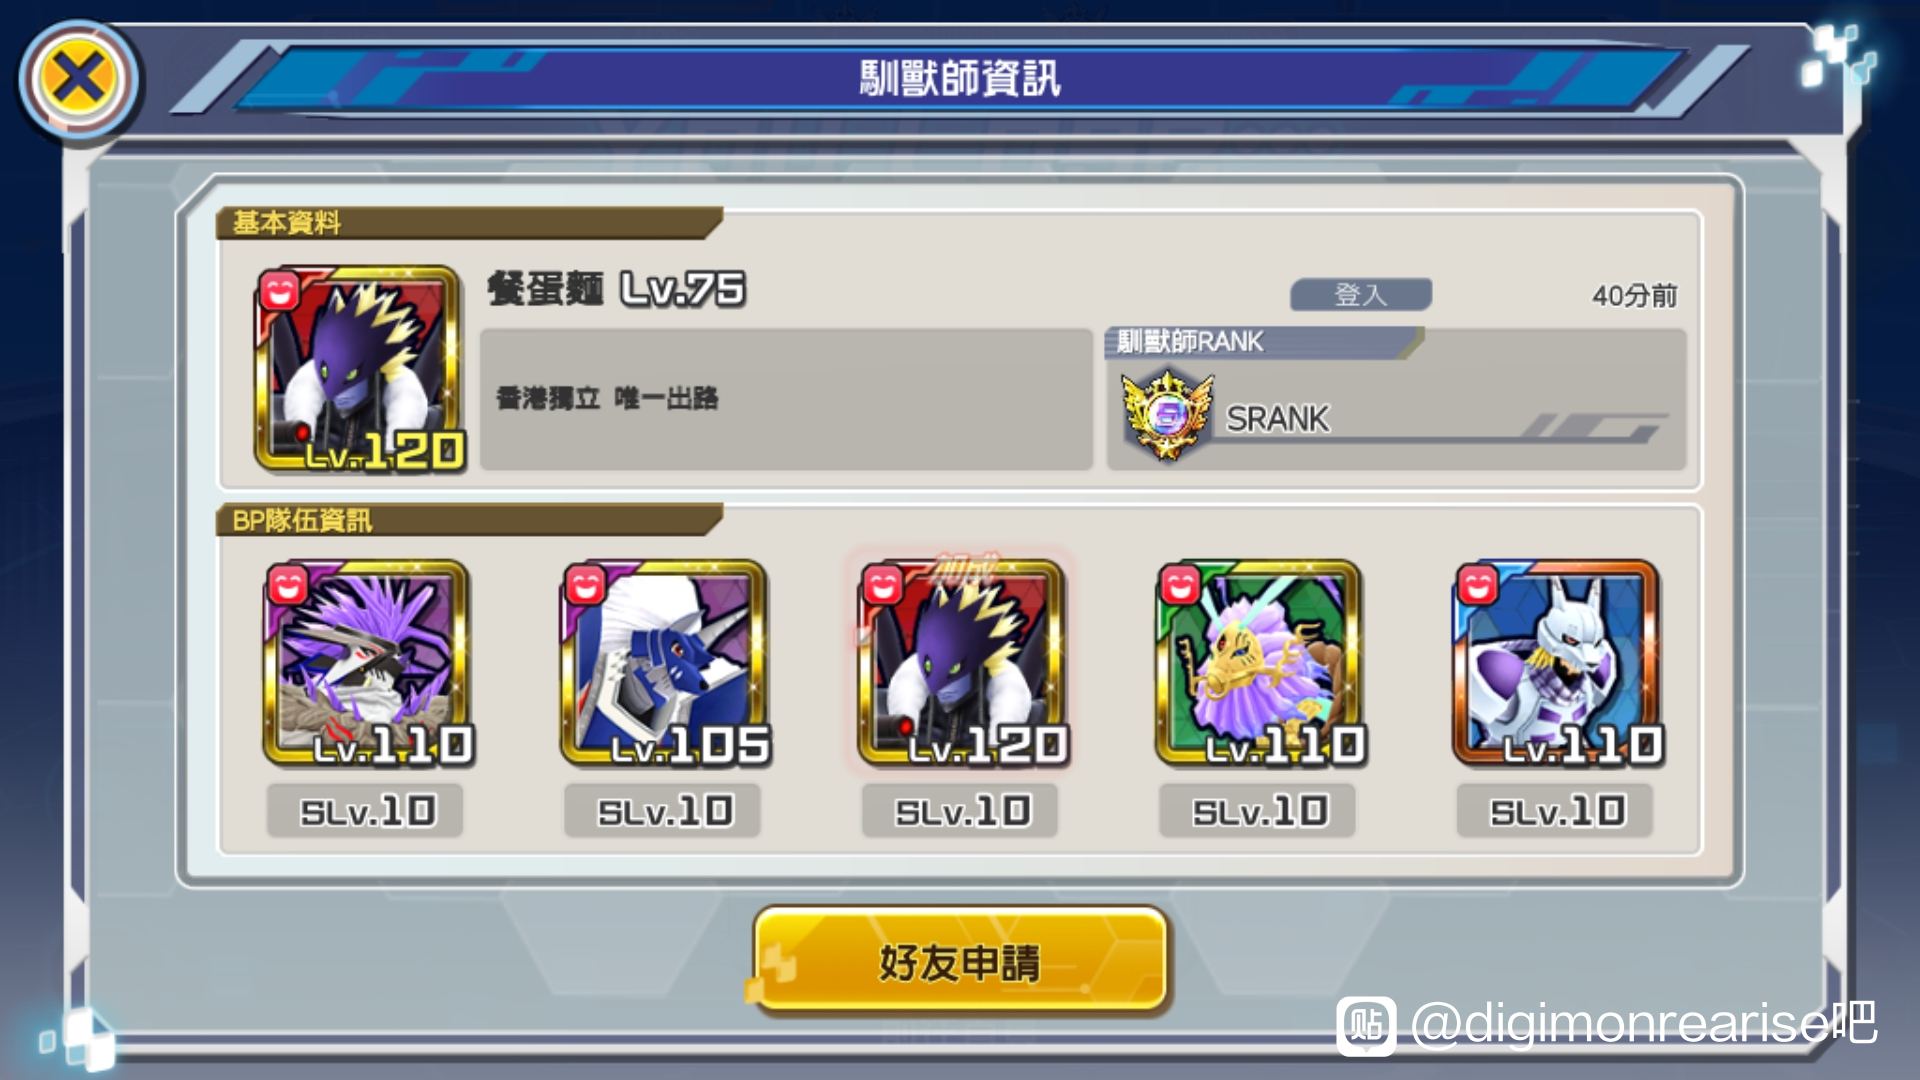Tap the smiley icon on white wolf Digimon

point(1477,584)
